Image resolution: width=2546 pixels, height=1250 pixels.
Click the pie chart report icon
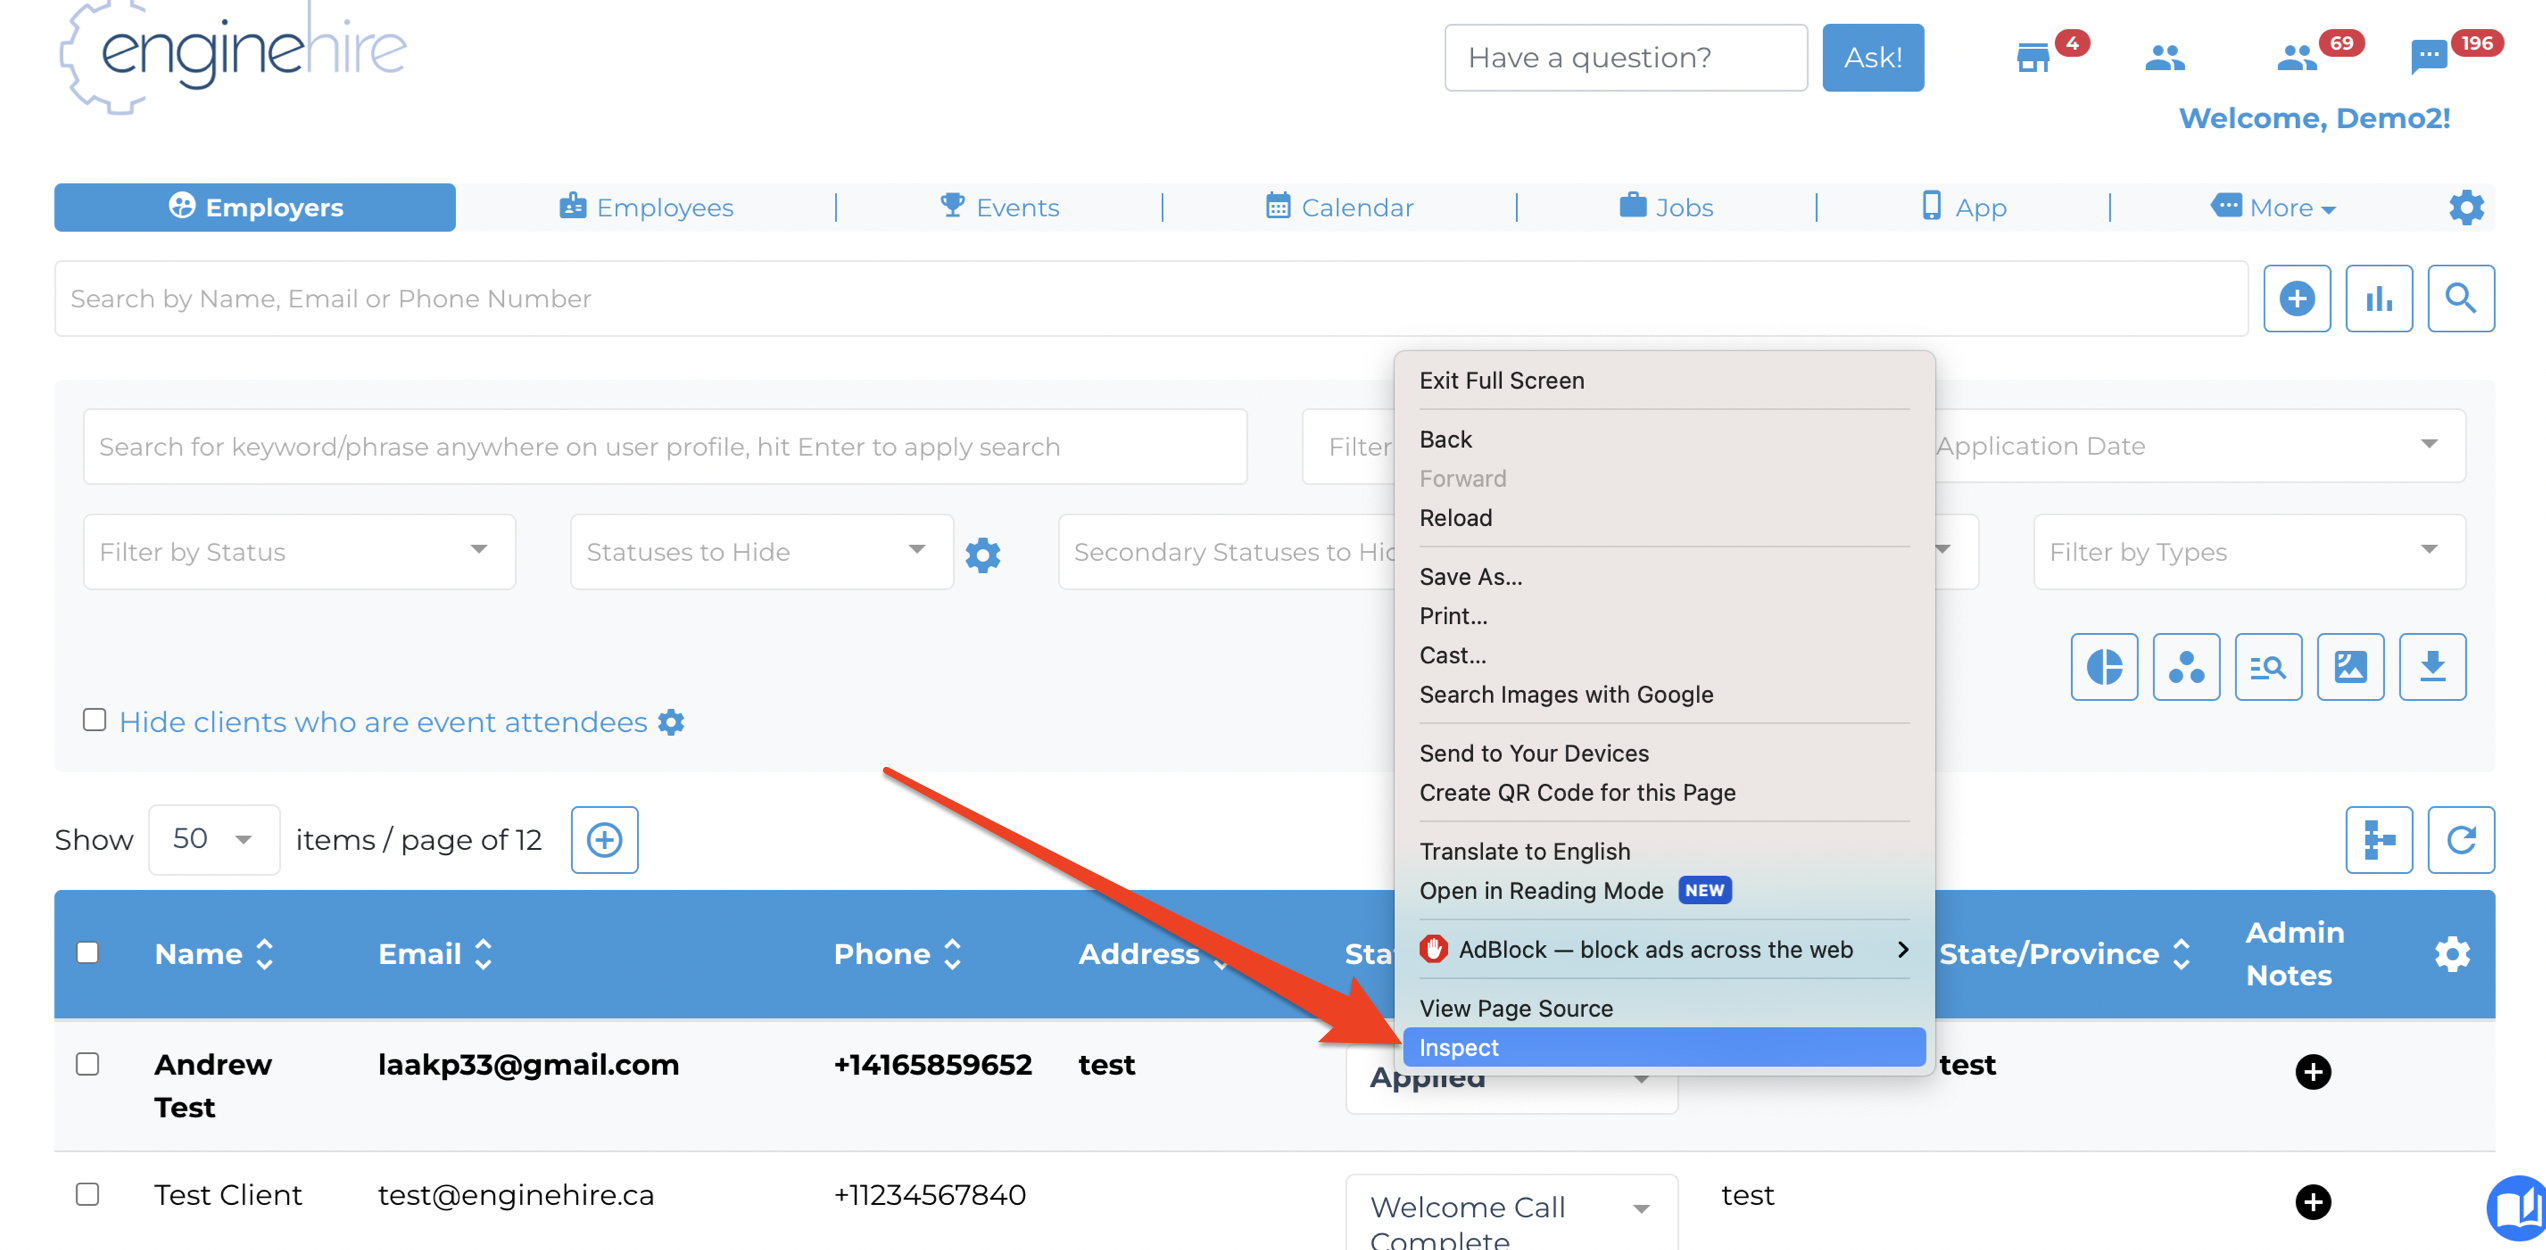[2103, 666]
